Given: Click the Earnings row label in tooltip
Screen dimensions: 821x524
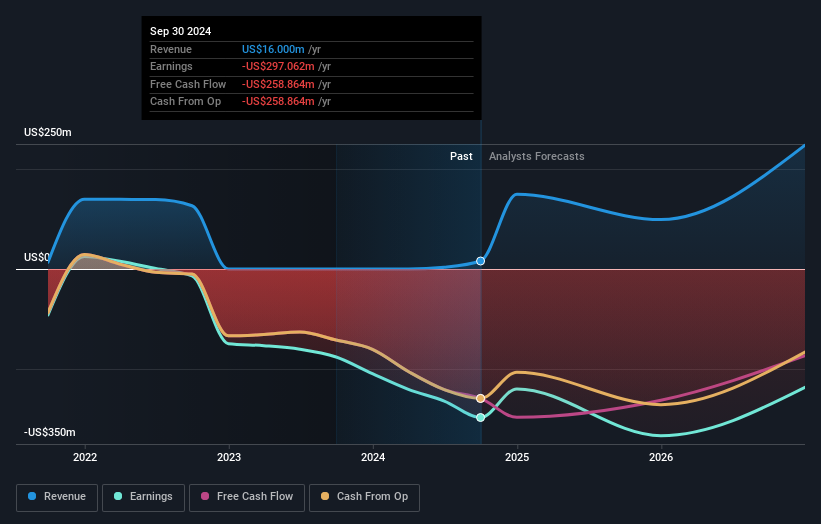Looking at the screenshot, I should (x=171, y=66).
